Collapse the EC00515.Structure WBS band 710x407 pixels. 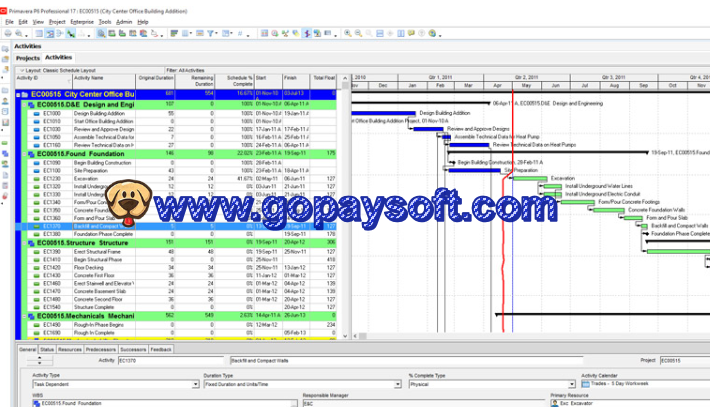coord(24,243)
